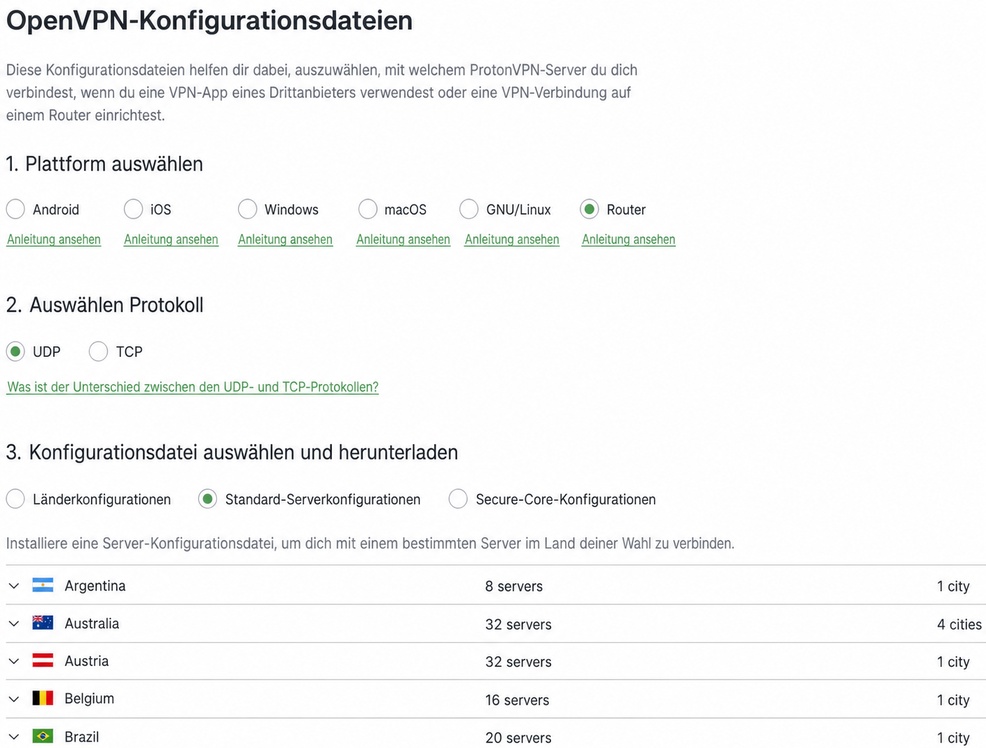Open the UDP vs TCP difference link

tap(192, 387)
